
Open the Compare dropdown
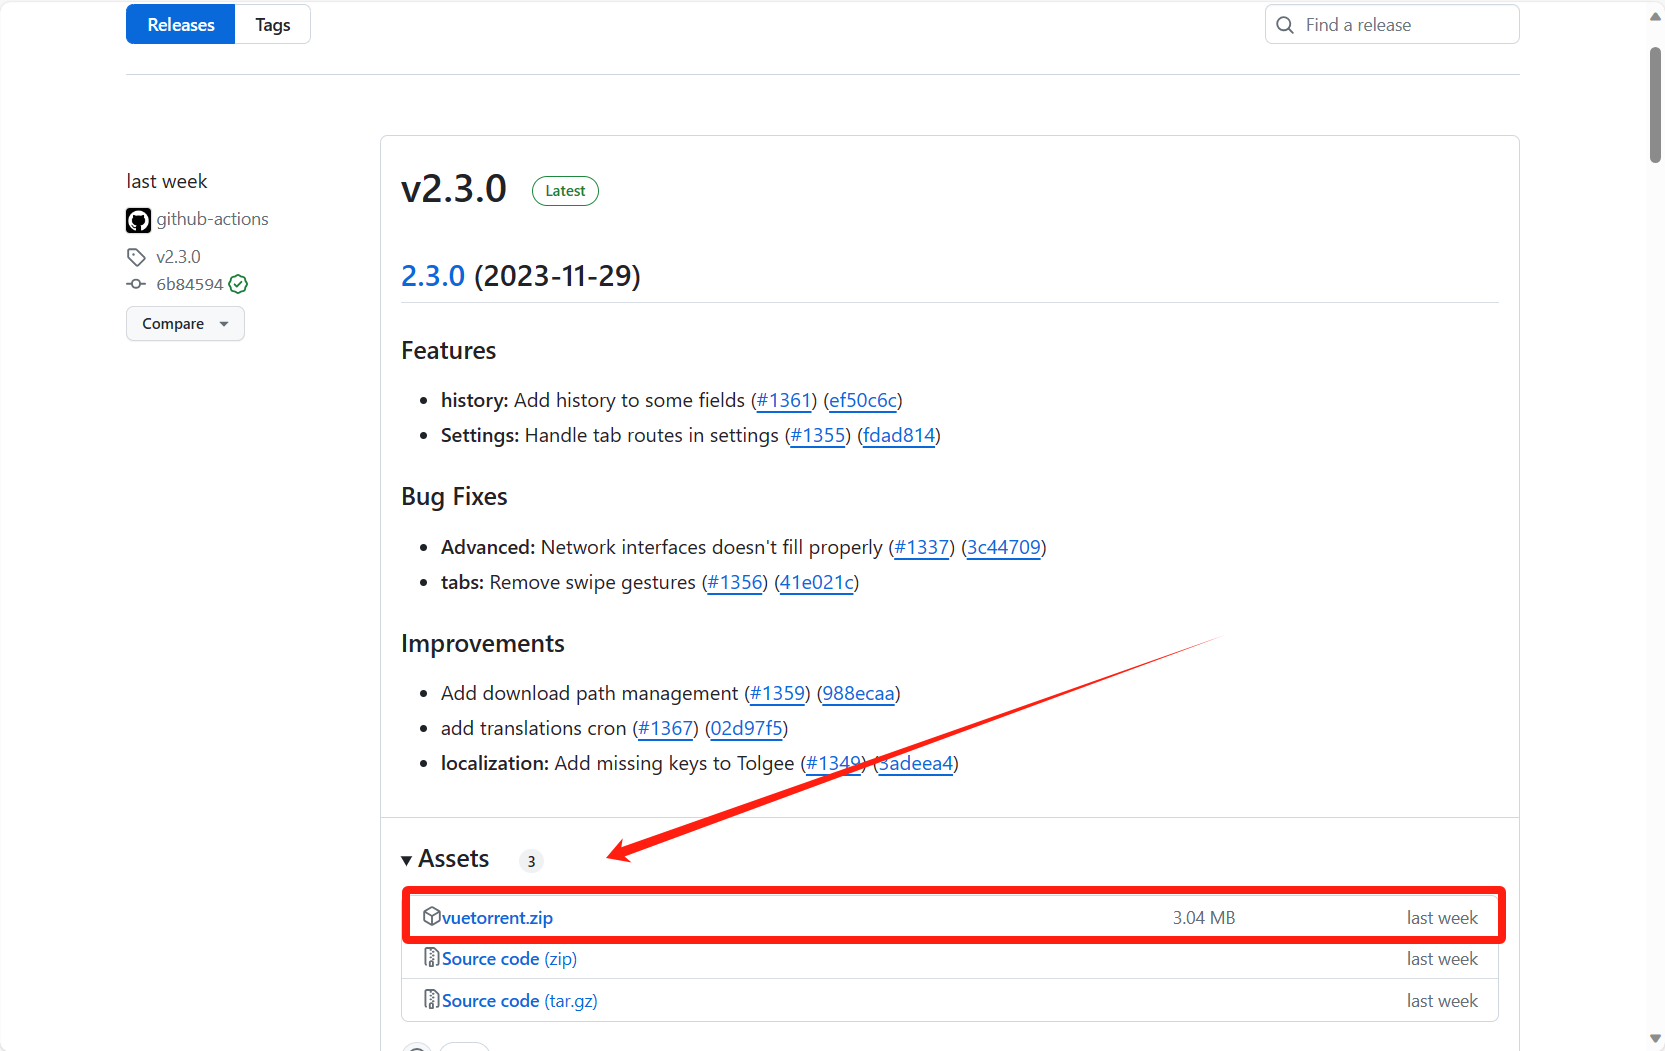[185, 324]
